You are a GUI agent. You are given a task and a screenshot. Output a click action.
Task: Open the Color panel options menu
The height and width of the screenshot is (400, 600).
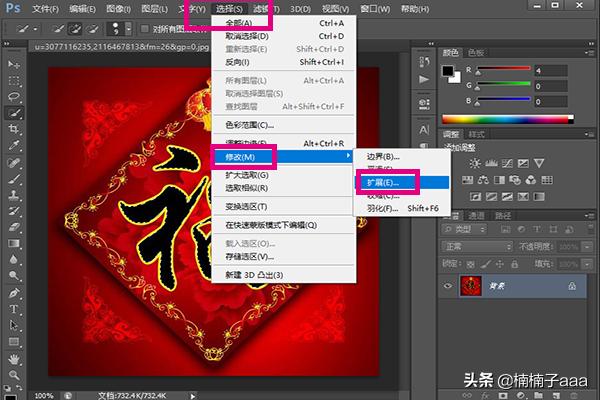(x=589, y=53)
